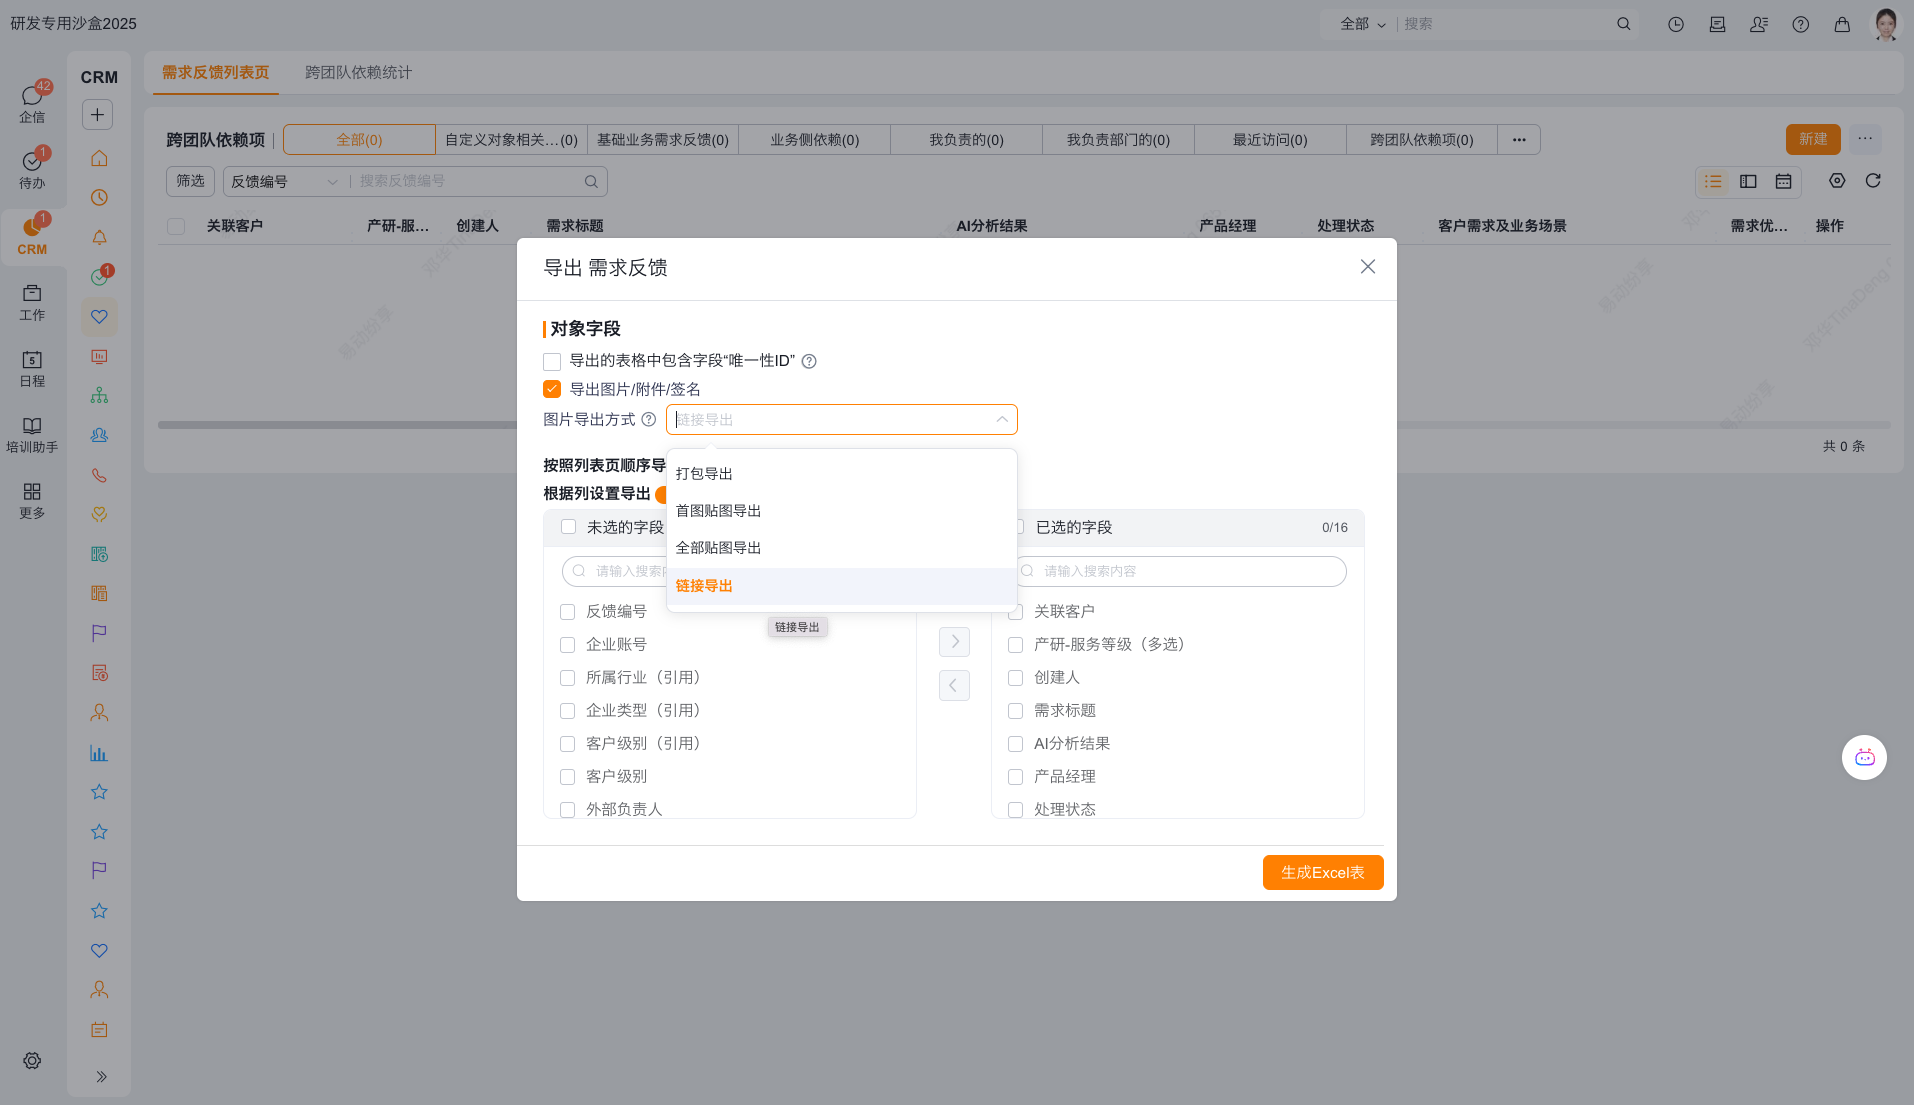Screen dimensions: 1914x1105
Task: Close the 导出 需求反馈 dialog
Action: 1368,267
